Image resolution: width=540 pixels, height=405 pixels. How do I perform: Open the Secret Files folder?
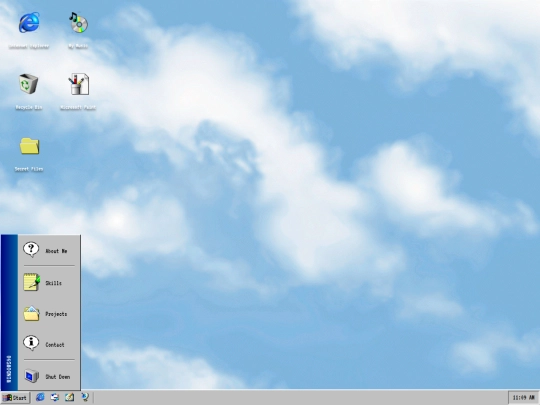click(x=29, y=146)
